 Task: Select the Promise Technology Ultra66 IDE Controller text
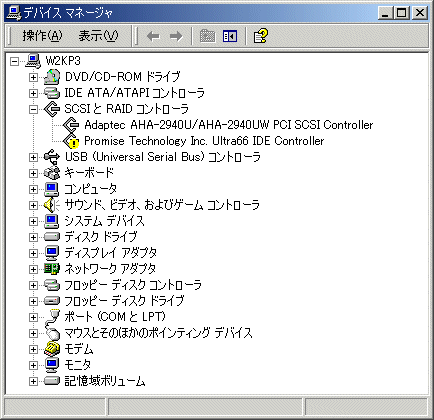click(204, 141)
